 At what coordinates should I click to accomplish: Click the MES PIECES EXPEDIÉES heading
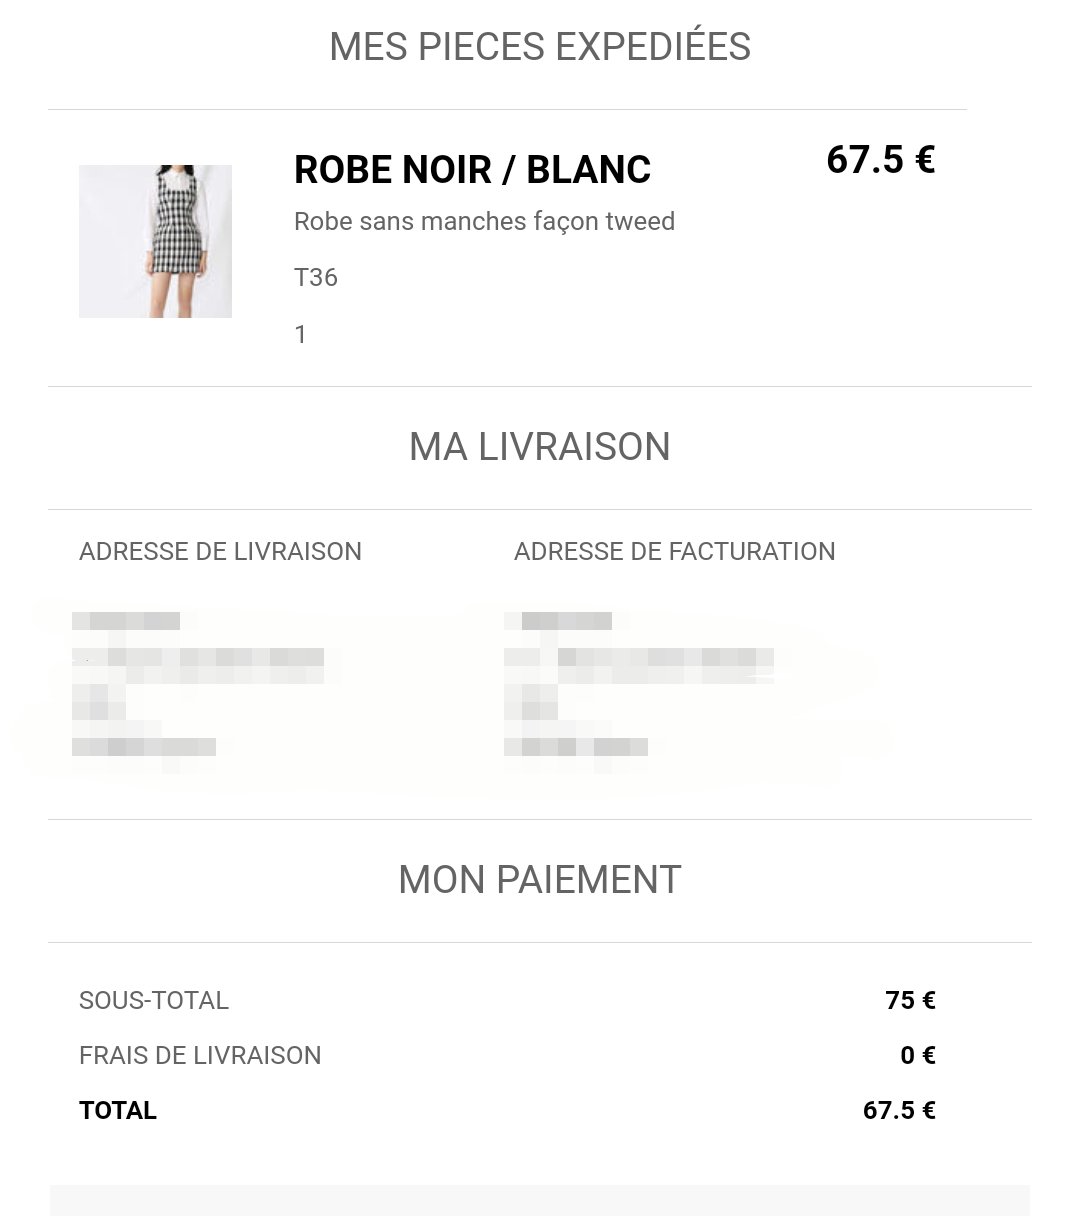point(540,47)
